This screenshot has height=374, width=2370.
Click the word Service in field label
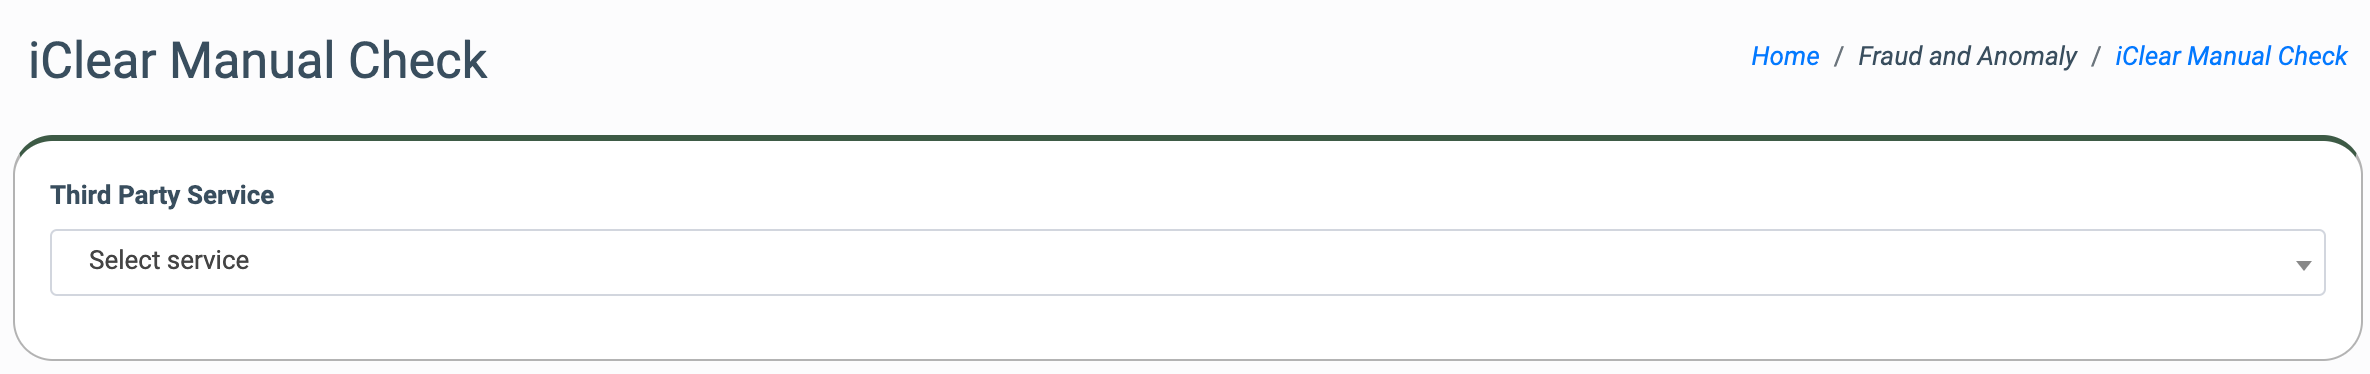pos(231,194)
